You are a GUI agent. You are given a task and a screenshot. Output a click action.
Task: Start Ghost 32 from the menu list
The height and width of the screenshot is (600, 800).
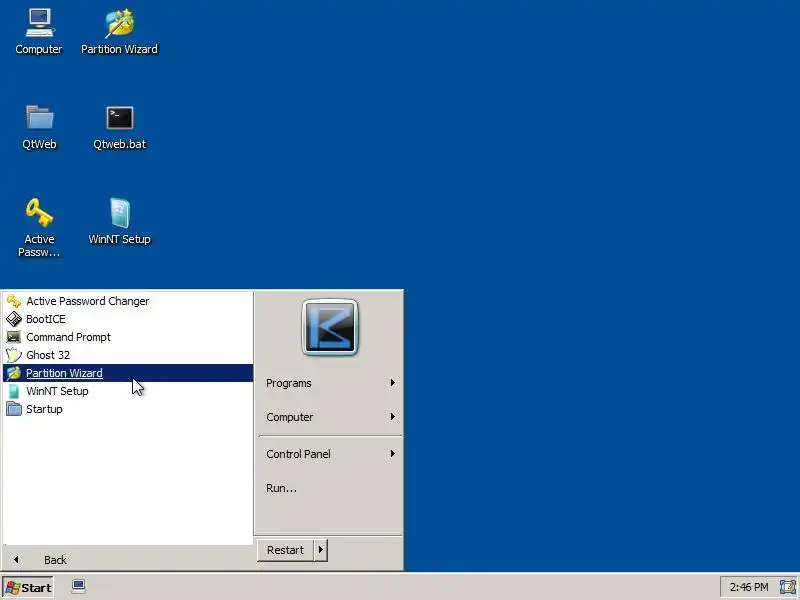coord(128,355)
